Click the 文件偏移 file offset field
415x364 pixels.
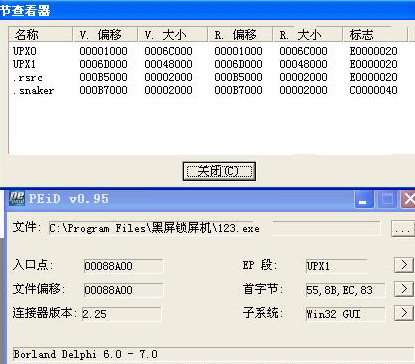tap(123, 290)
